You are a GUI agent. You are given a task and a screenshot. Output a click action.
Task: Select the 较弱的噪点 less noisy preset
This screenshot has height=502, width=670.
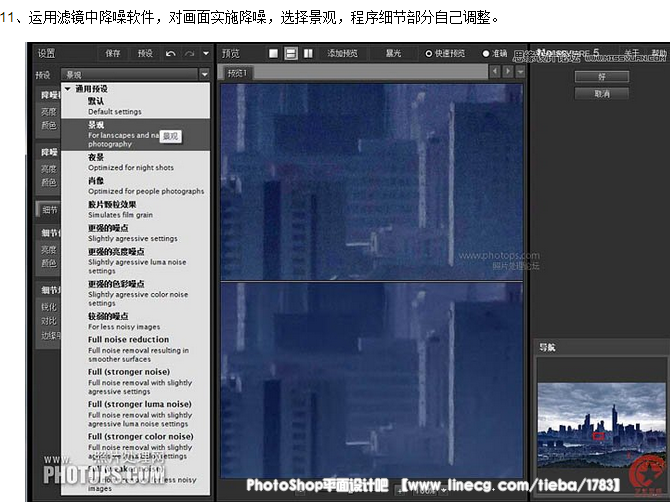[135, 321]
